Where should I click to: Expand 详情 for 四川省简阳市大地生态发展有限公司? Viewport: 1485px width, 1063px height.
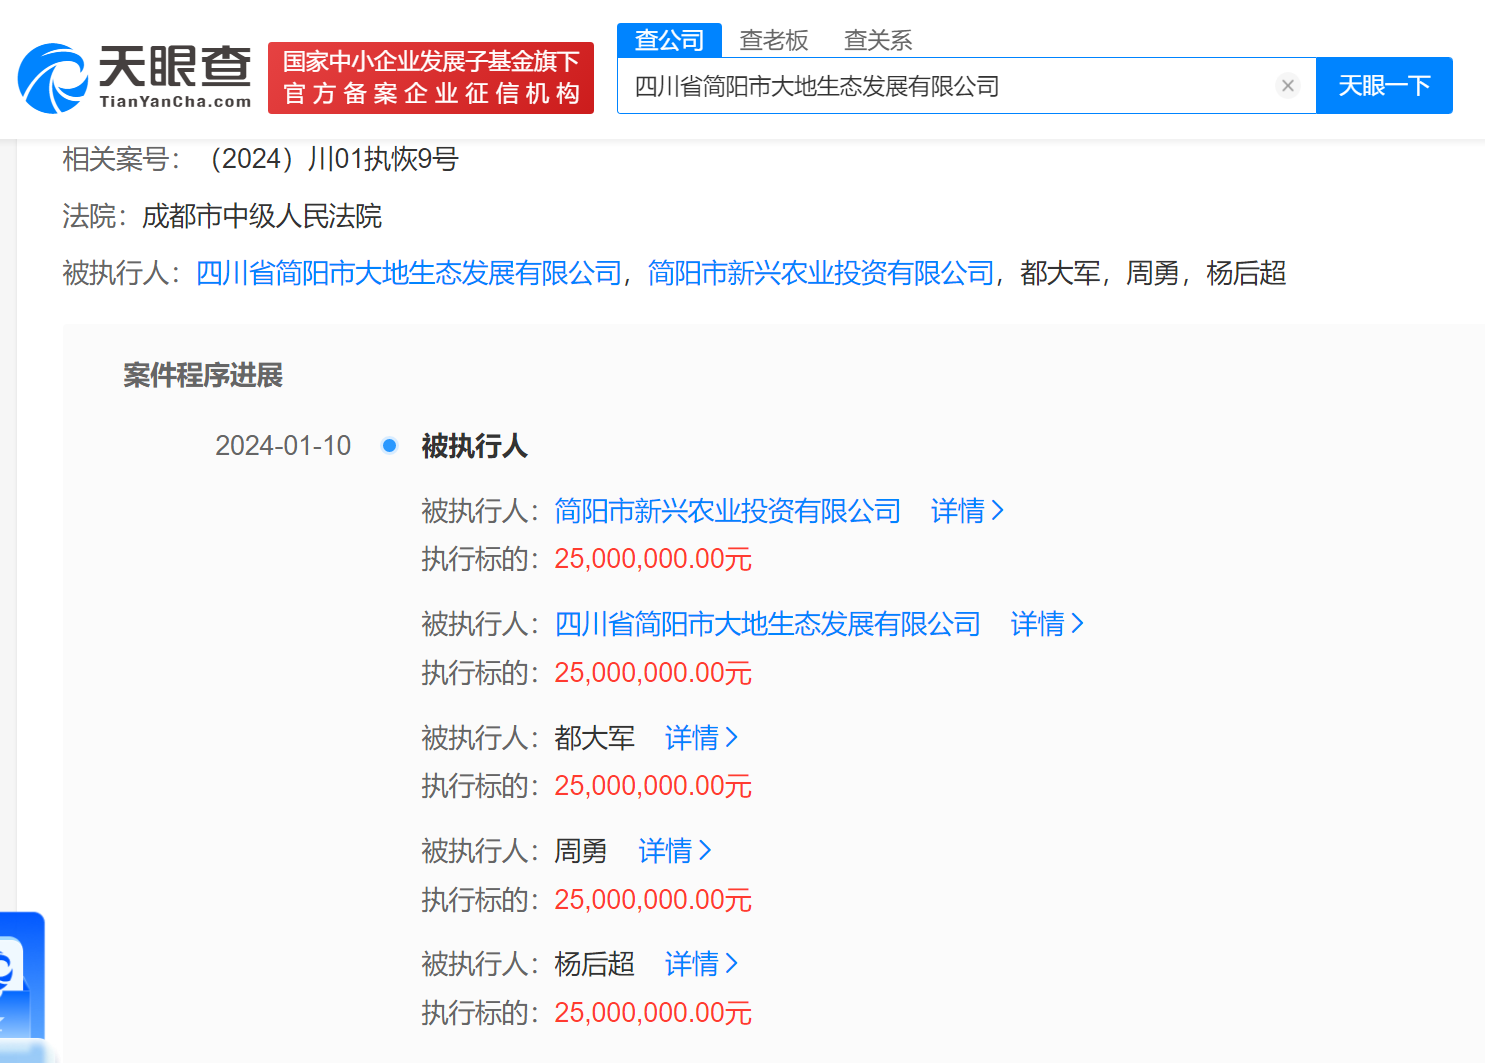click(1046, 624)
